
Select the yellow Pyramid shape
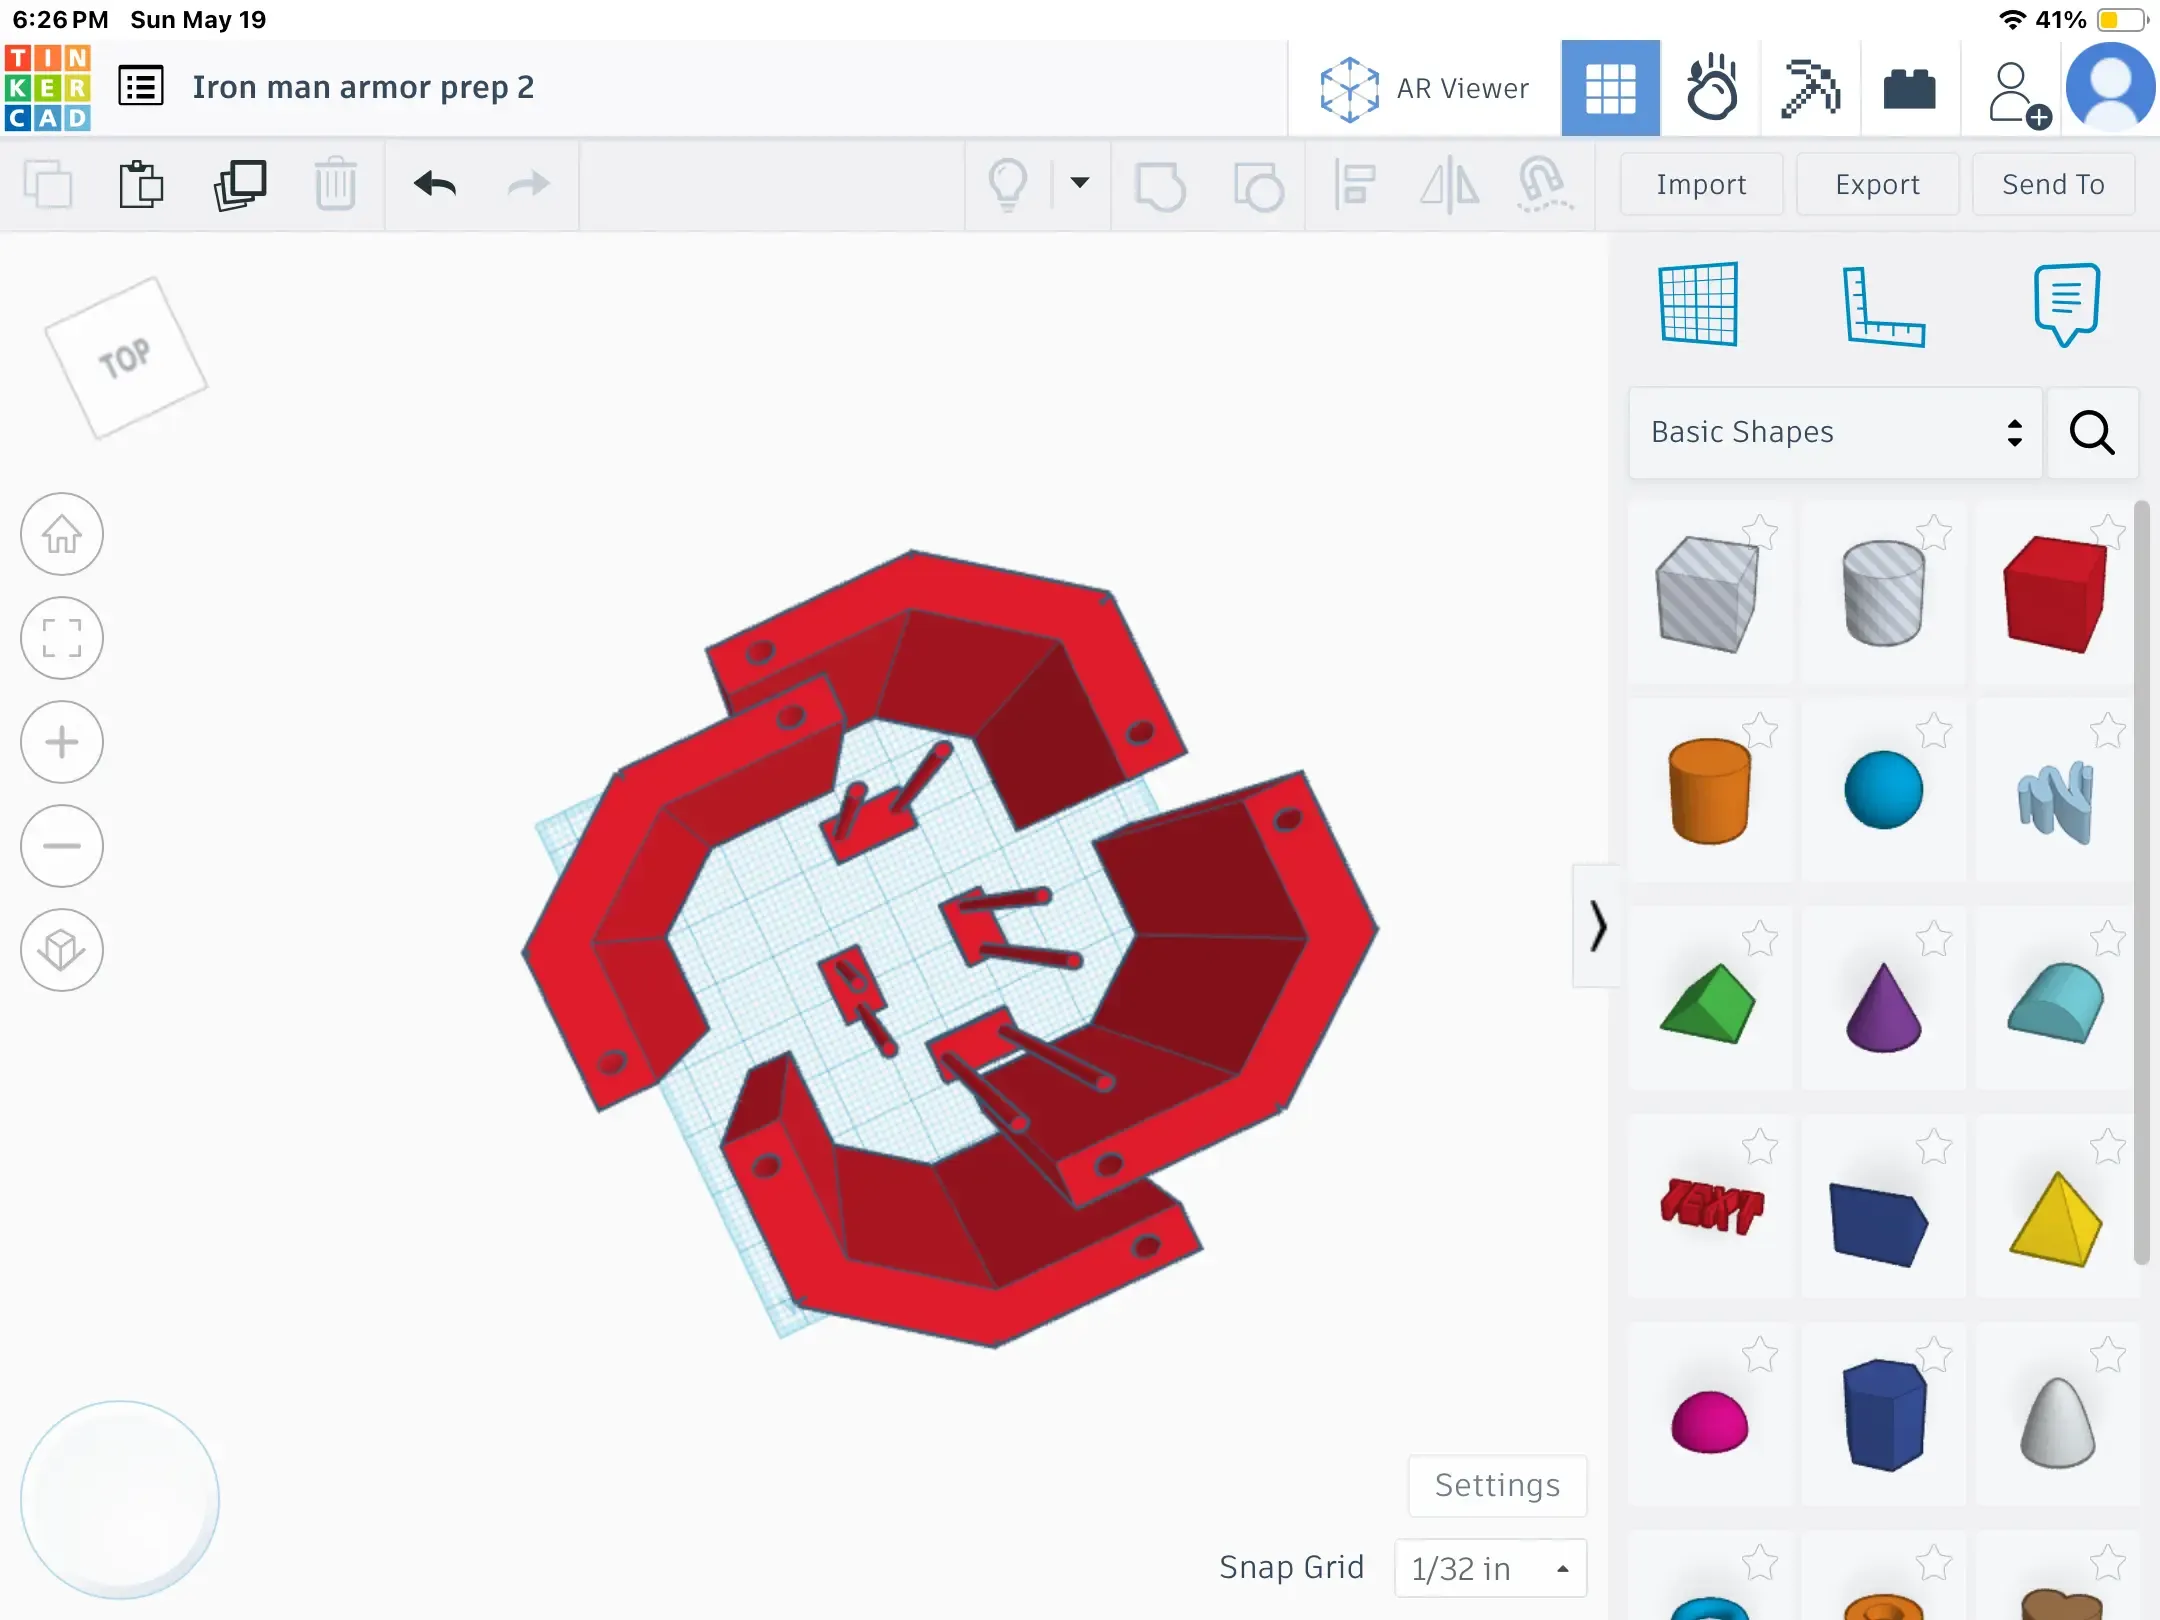click(x=2056, y=1220)
